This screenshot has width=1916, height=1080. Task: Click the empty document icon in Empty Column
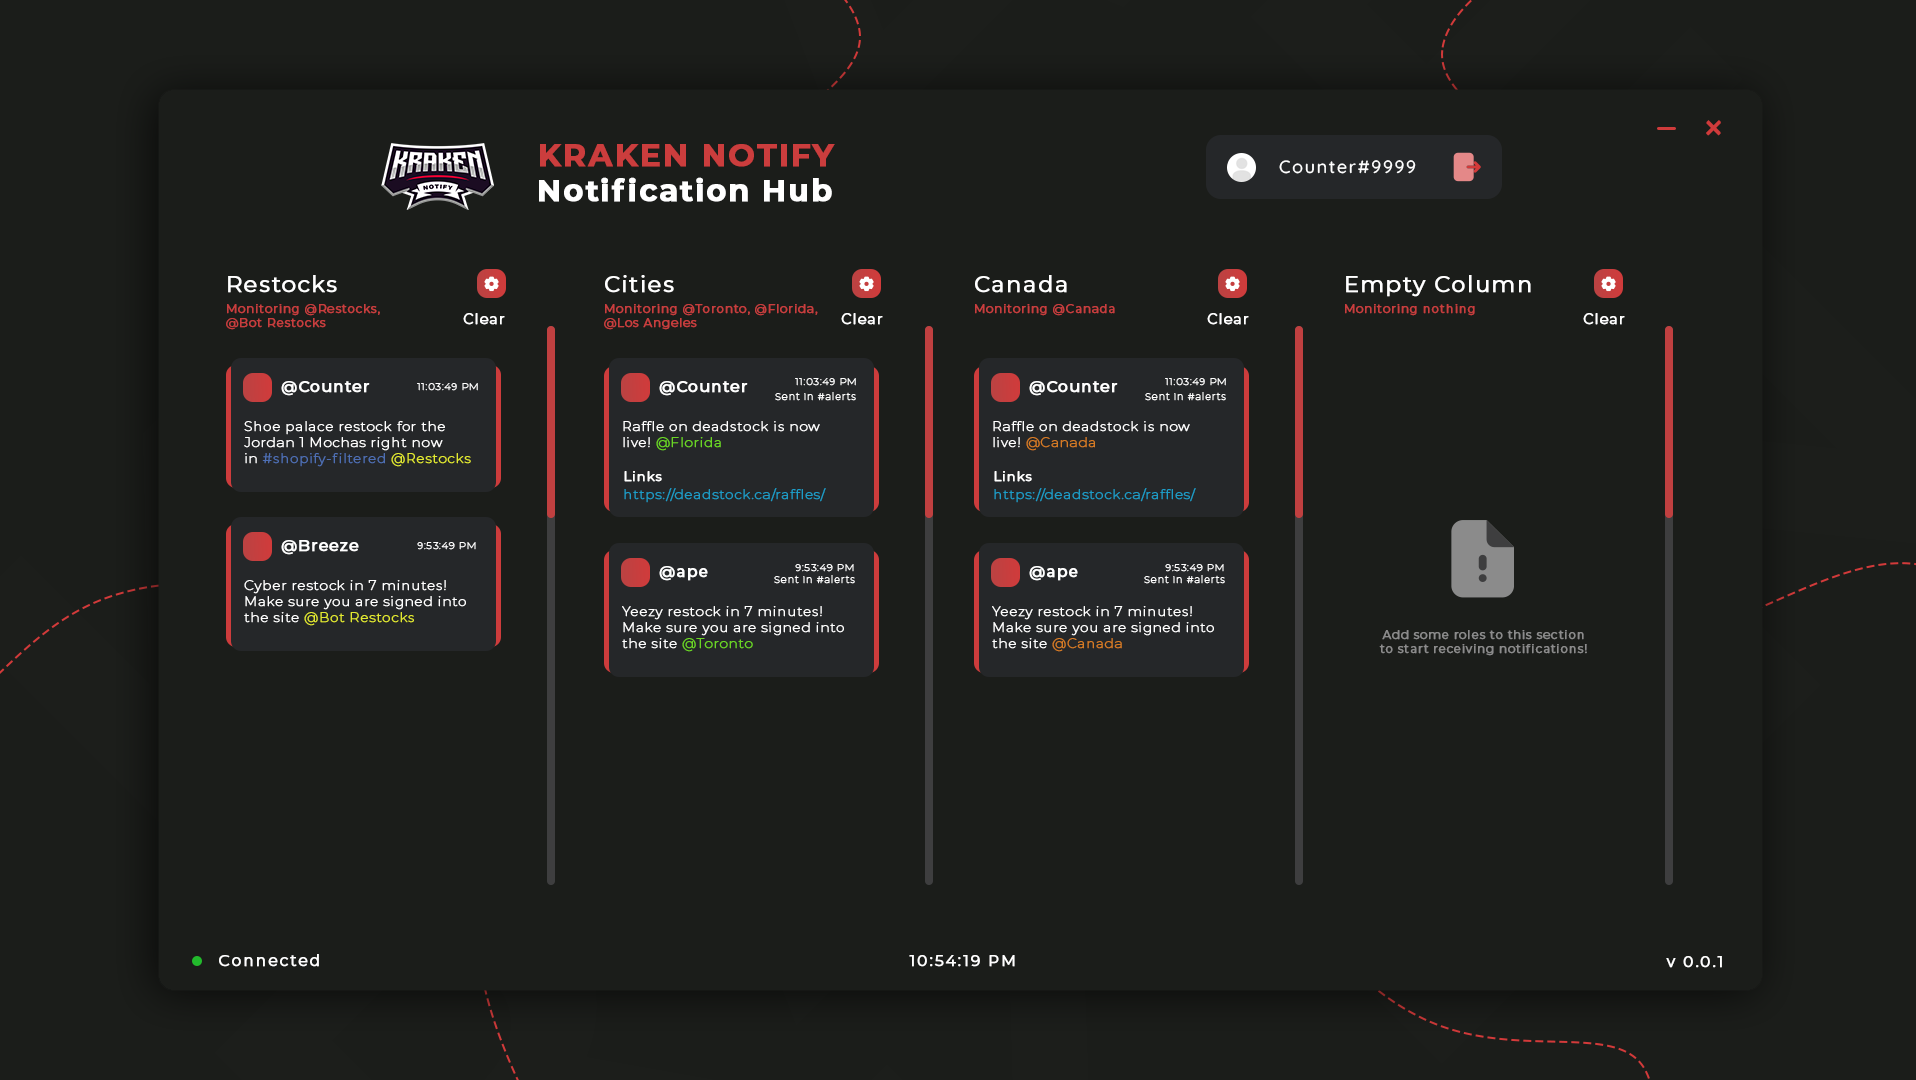point(1482,559)
